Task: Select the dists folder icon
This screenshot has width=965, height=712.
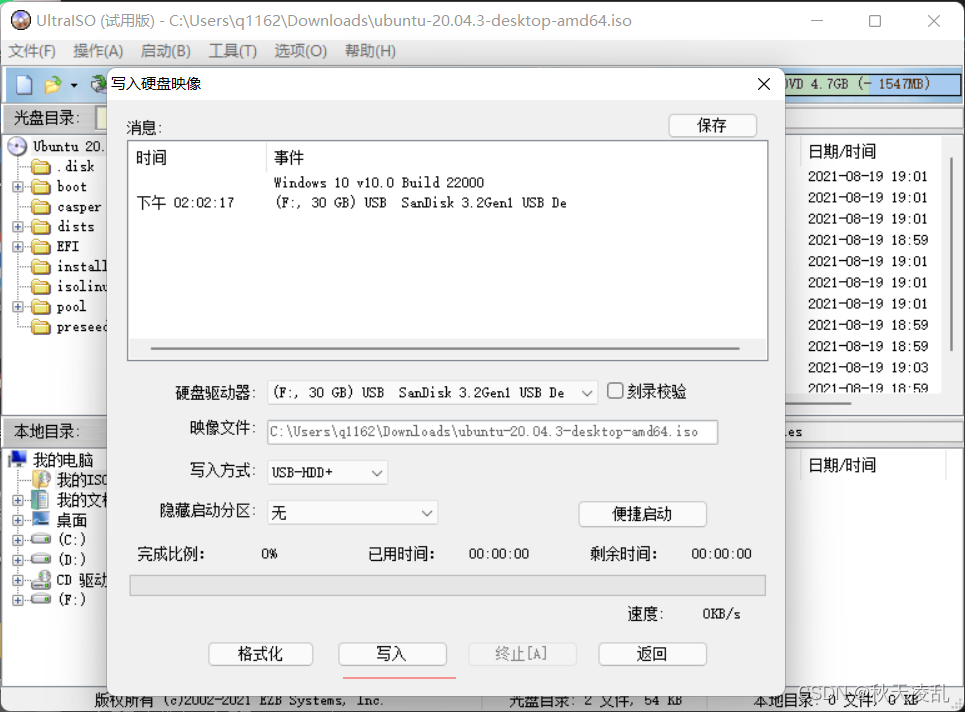Action: tap(41, 226)
